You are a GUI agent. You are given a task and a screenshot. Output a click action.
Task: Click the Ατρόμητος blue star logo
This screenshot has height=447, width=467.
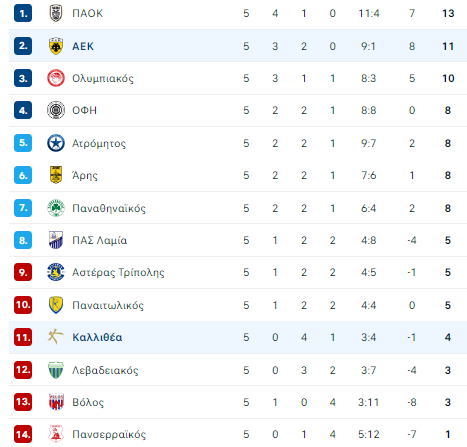pyautogui.click(x=56, y=143)
